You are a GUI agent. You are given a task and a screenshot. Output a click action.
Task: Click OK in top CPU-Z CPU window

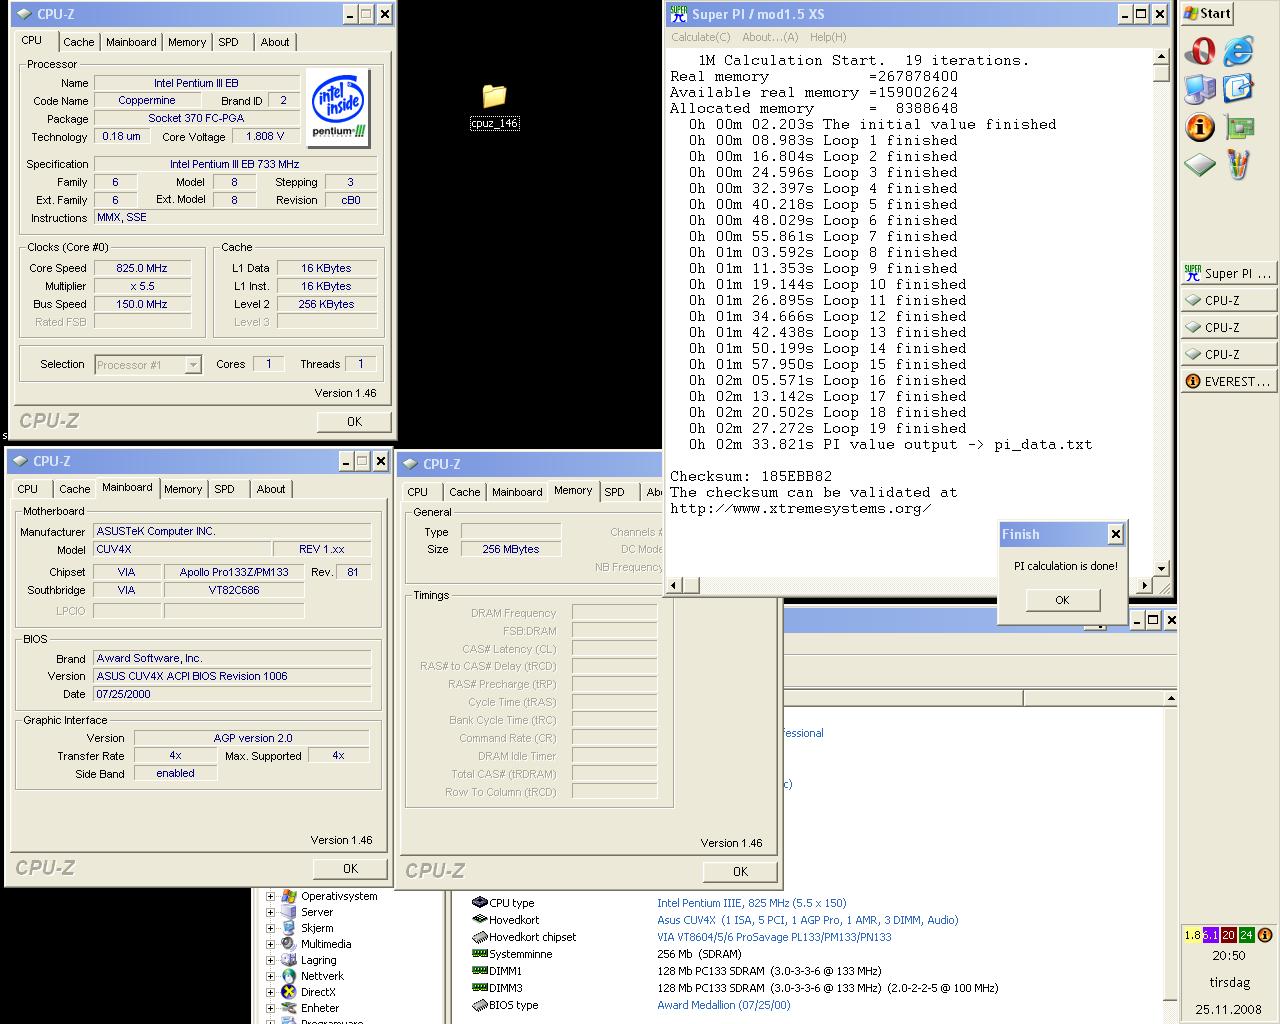pyautogui.click(x=354, y=421)
